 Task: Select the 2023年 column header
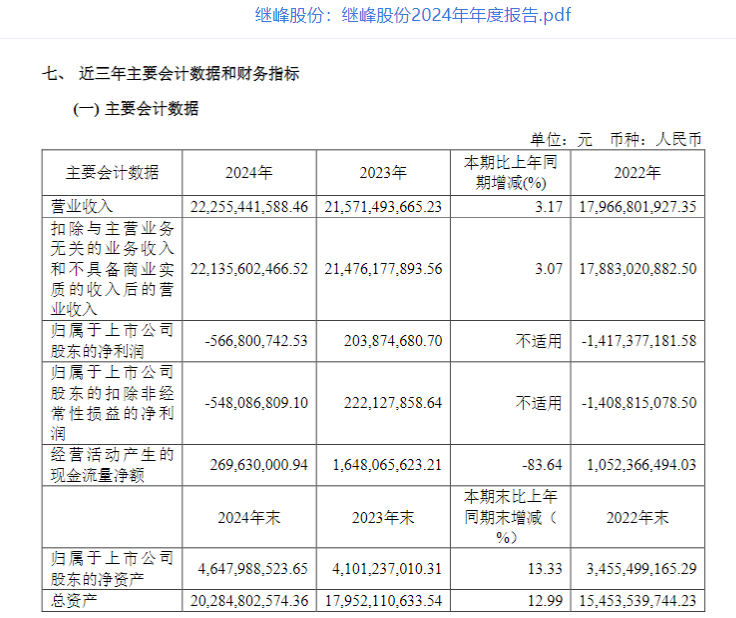(x=383, y=173)
